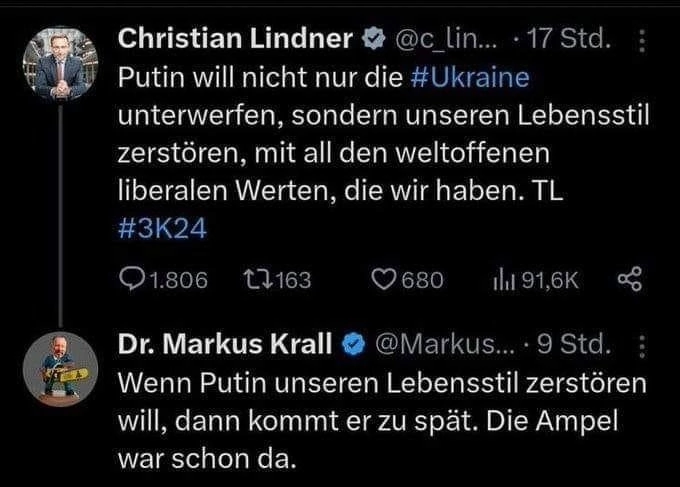Open the #Ukraine hashtag
The image size is (680, 487).
[470, 78]
